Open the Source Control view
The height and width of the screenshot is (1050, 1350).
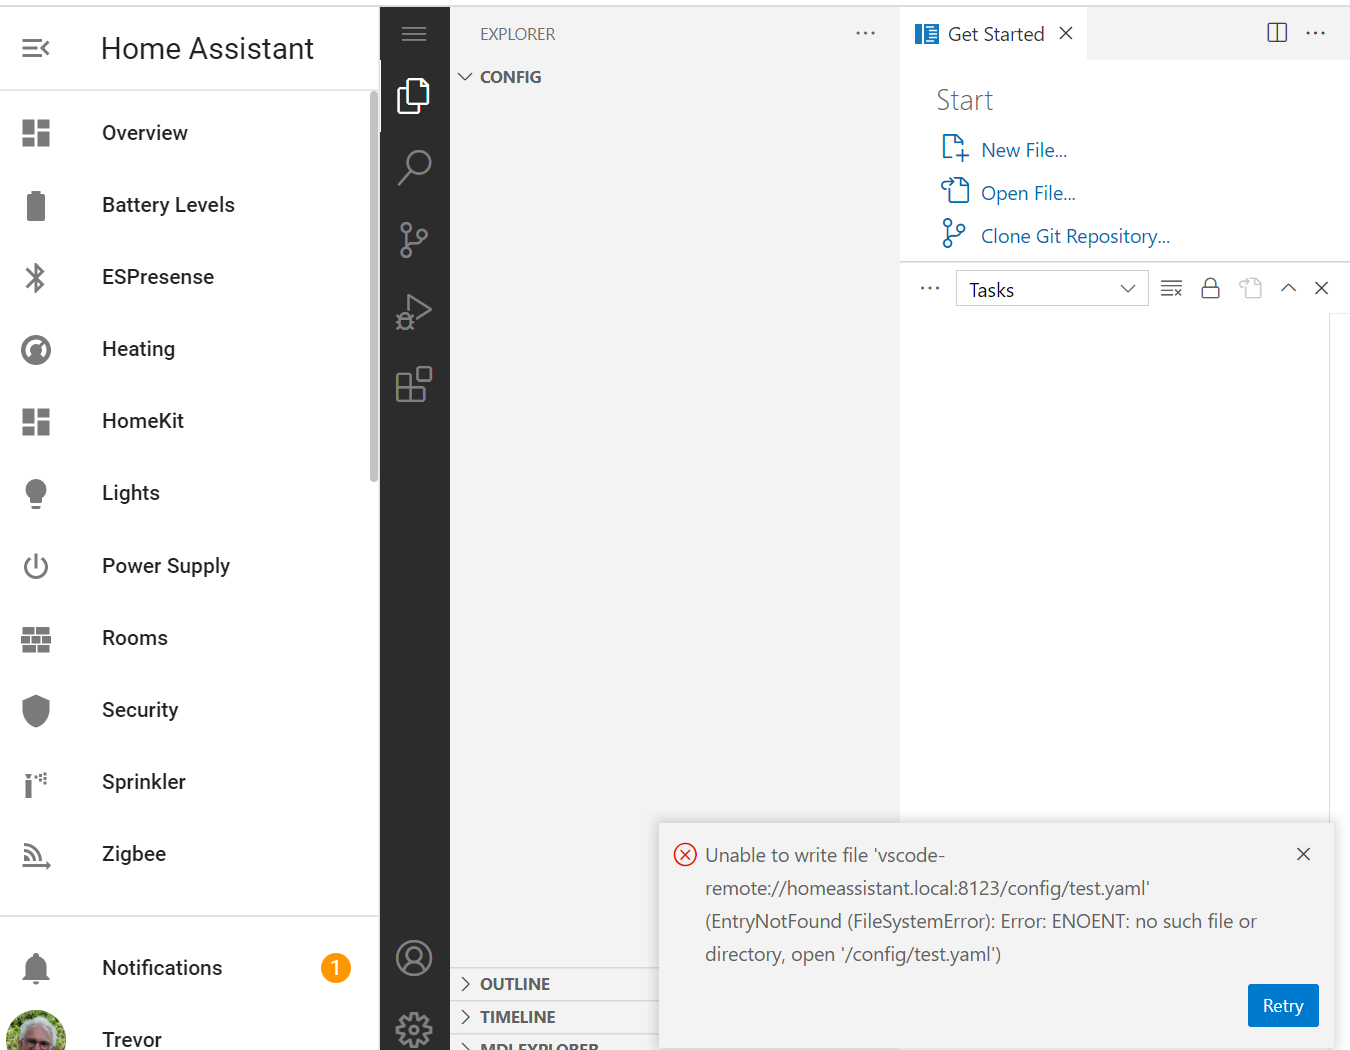pos(414,240)
